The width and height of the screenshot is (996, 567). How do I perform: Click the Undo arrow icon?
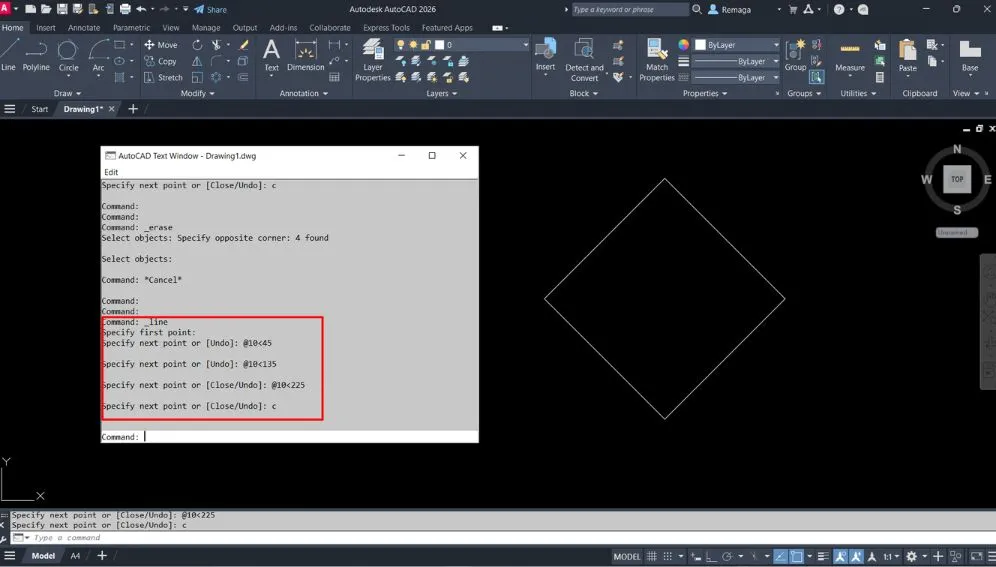141,10
